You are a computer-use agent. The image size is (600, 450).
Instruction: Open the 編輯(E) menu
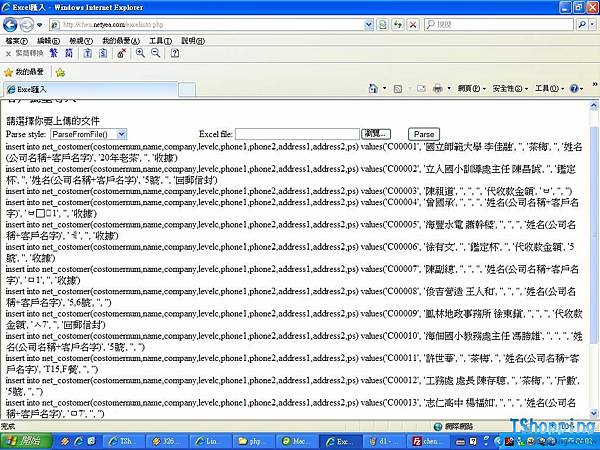pyautogui.click(x=48, y=41)
